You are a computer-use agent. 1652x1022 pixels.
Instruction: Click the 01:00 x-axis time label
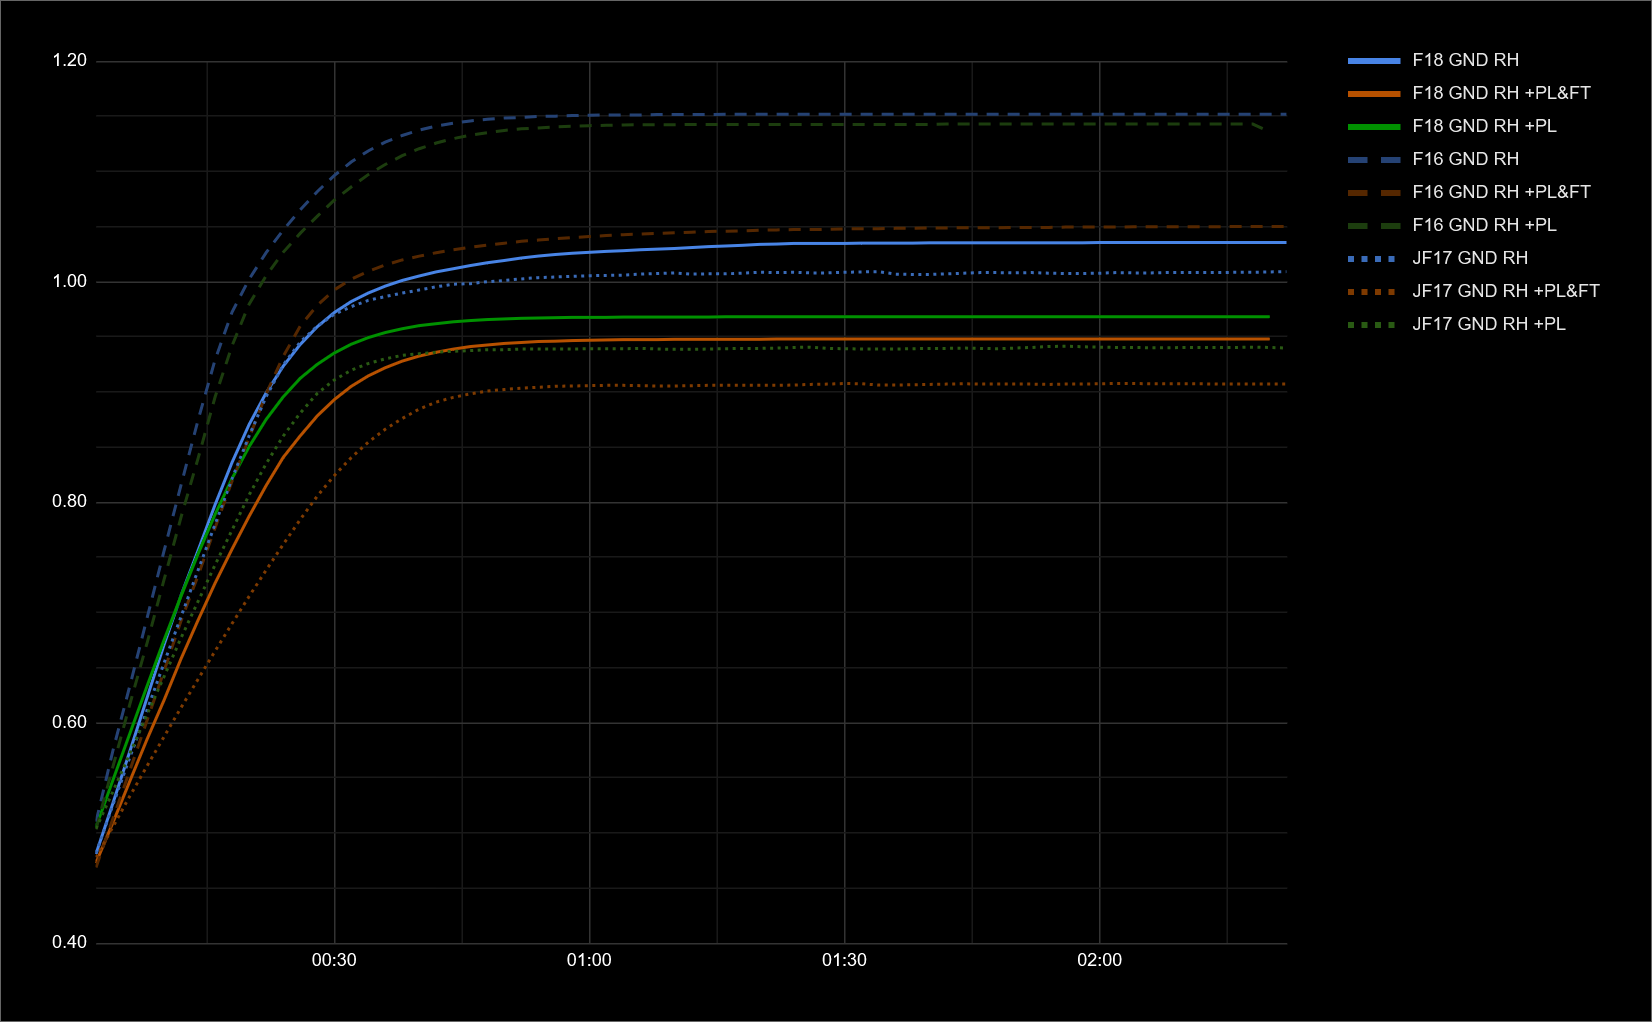(x=589, y=960)
